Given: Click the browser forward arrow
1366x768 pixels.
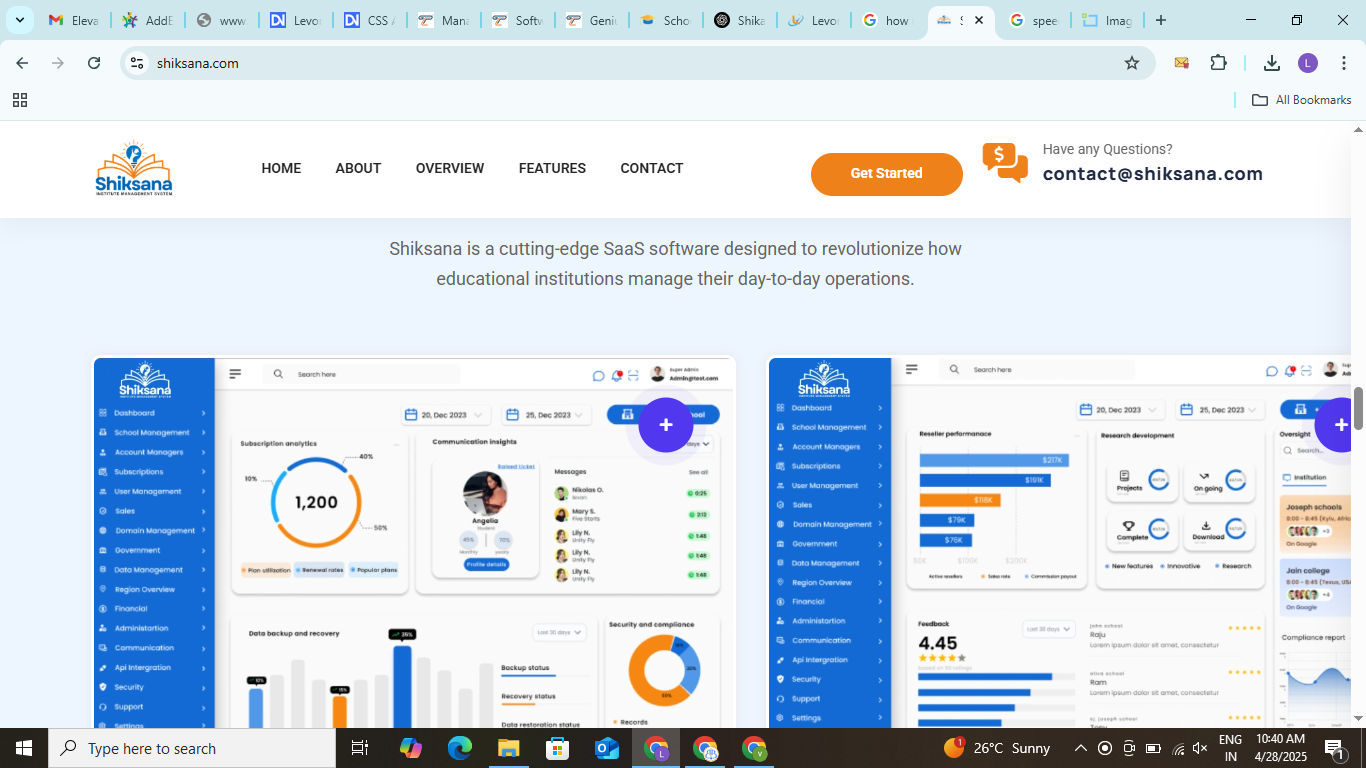Looking at the screenshot, I should click(58, 63).
